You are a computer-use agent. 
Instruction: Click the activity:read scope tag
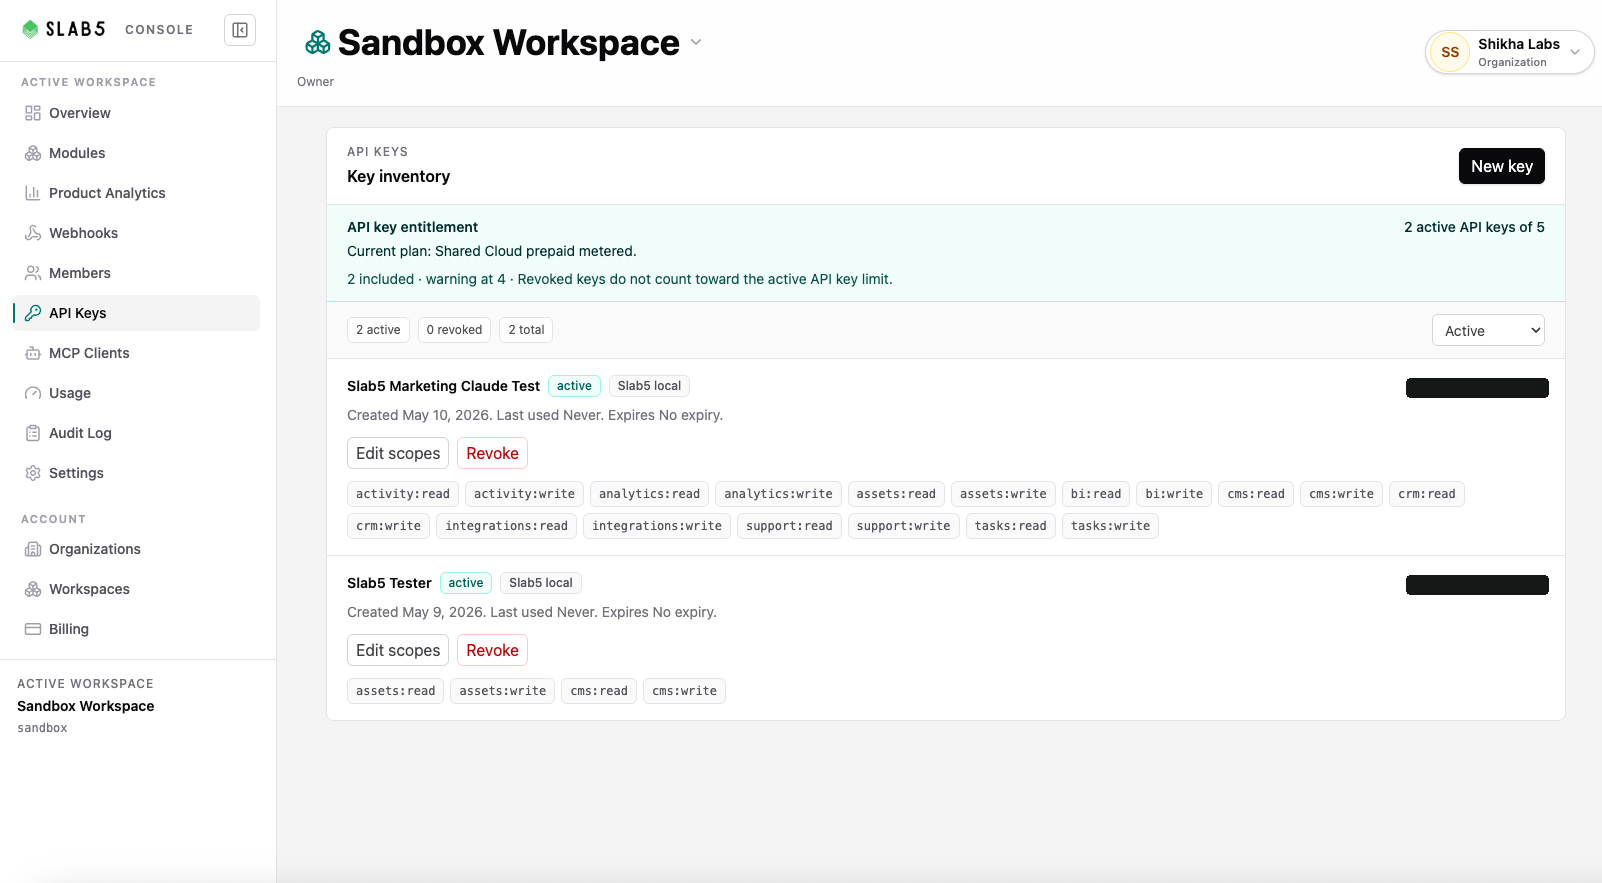pos(403,494)
